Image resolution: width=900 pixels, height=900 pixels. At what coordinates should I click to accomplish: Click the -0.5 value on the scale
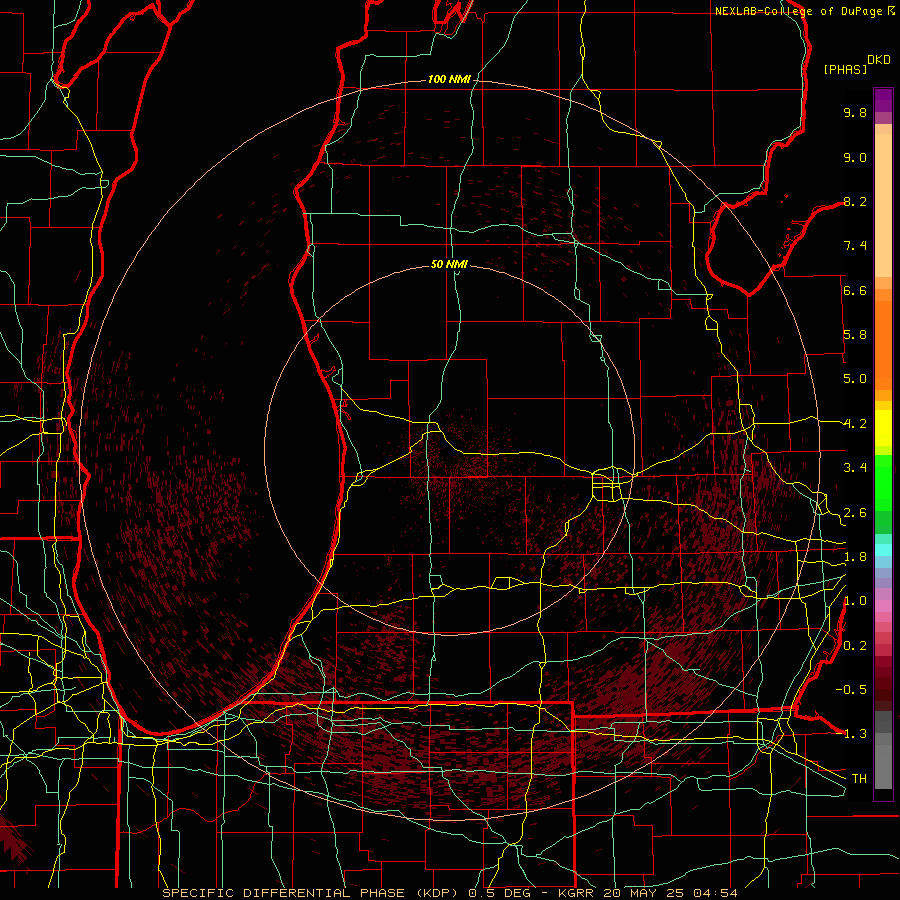[851, 689]
